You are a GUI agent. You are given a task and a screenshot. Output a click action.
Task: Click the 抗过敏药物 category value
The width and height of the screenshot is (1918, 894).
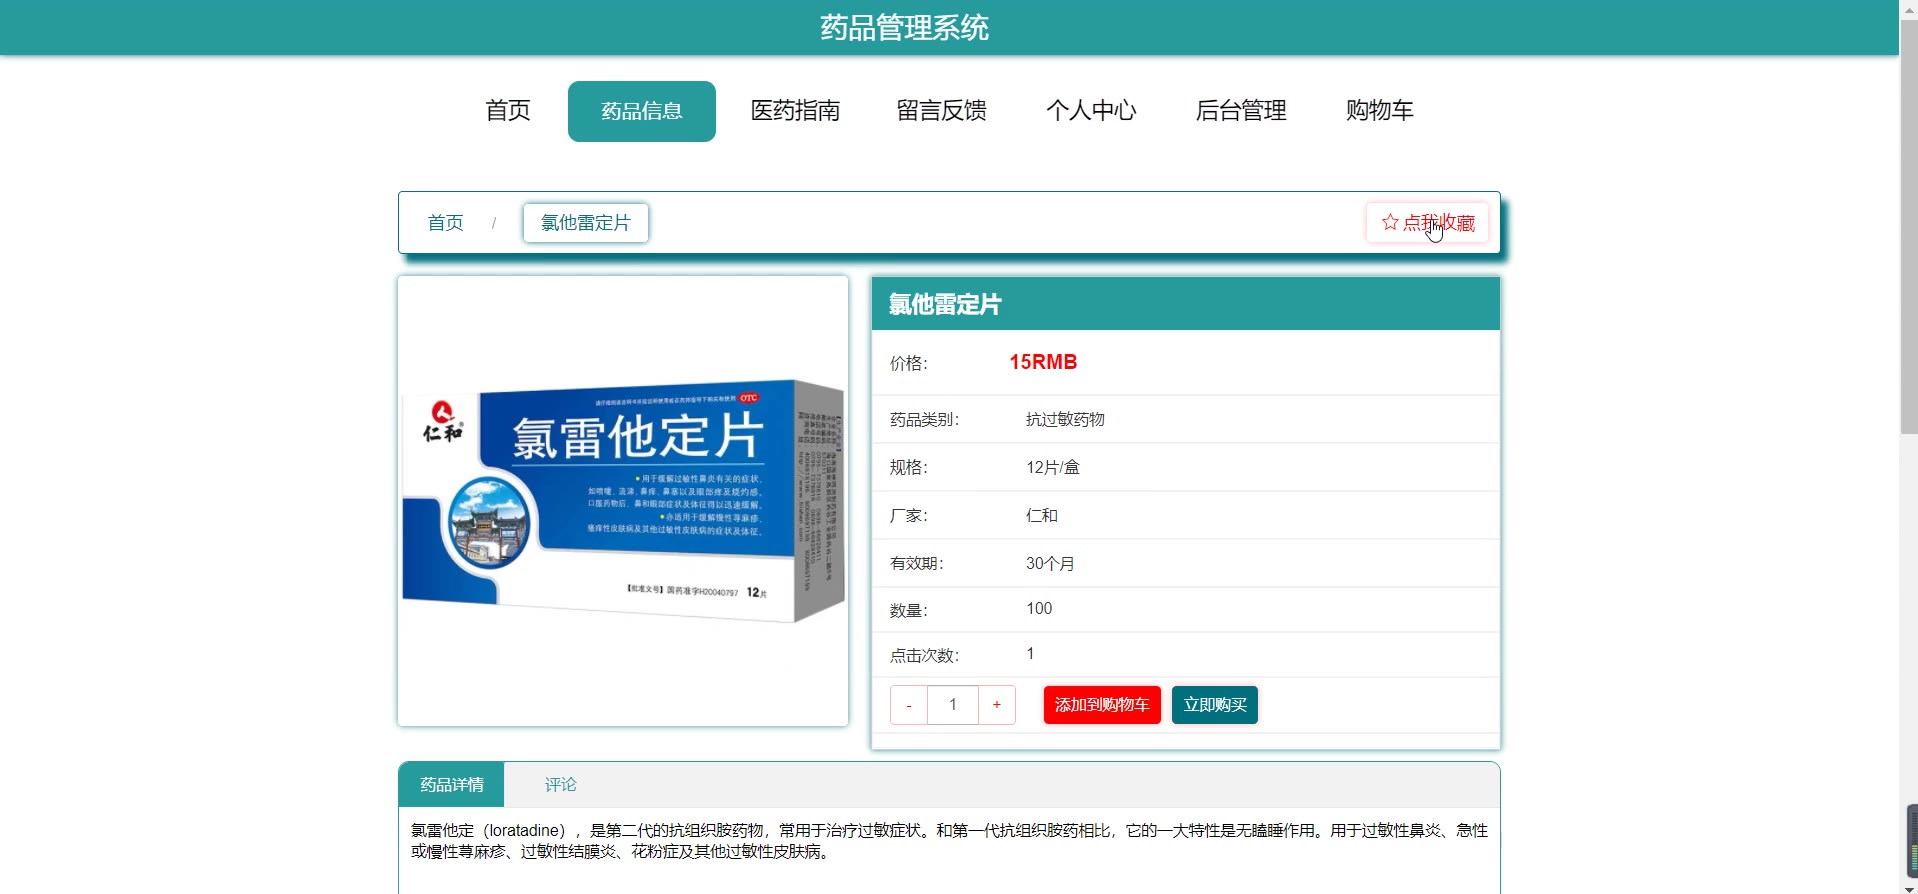click(1065, 419)
